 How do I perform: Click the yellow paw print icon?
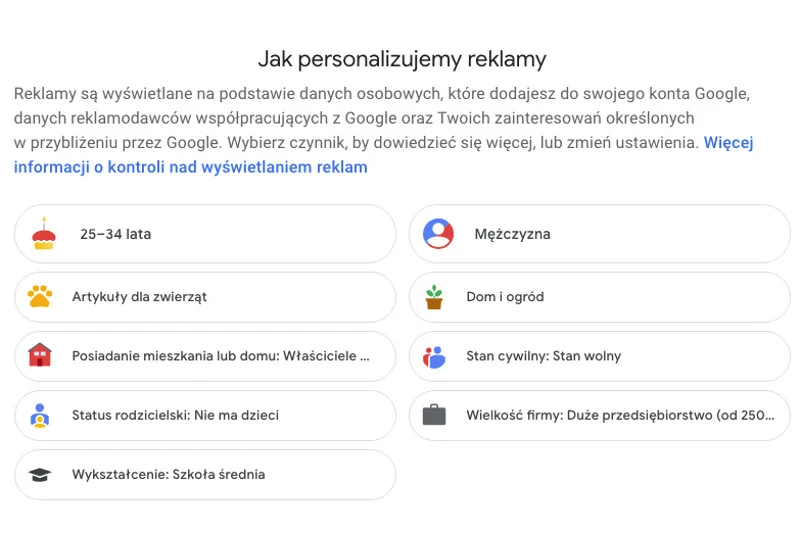40,296
